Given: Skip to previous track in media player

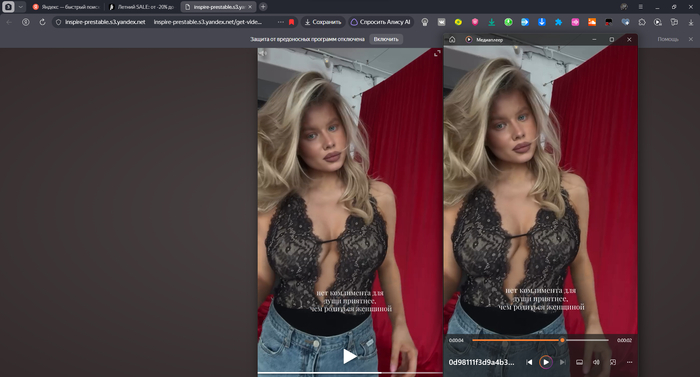Looking at the screenshot, I should click(x=529, y=362).
